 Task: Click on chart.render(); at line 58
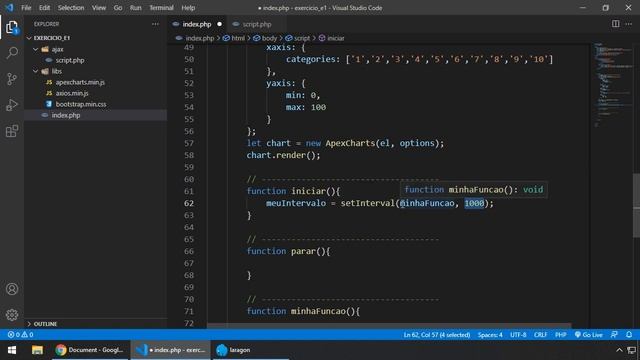(x=283, y=155)
